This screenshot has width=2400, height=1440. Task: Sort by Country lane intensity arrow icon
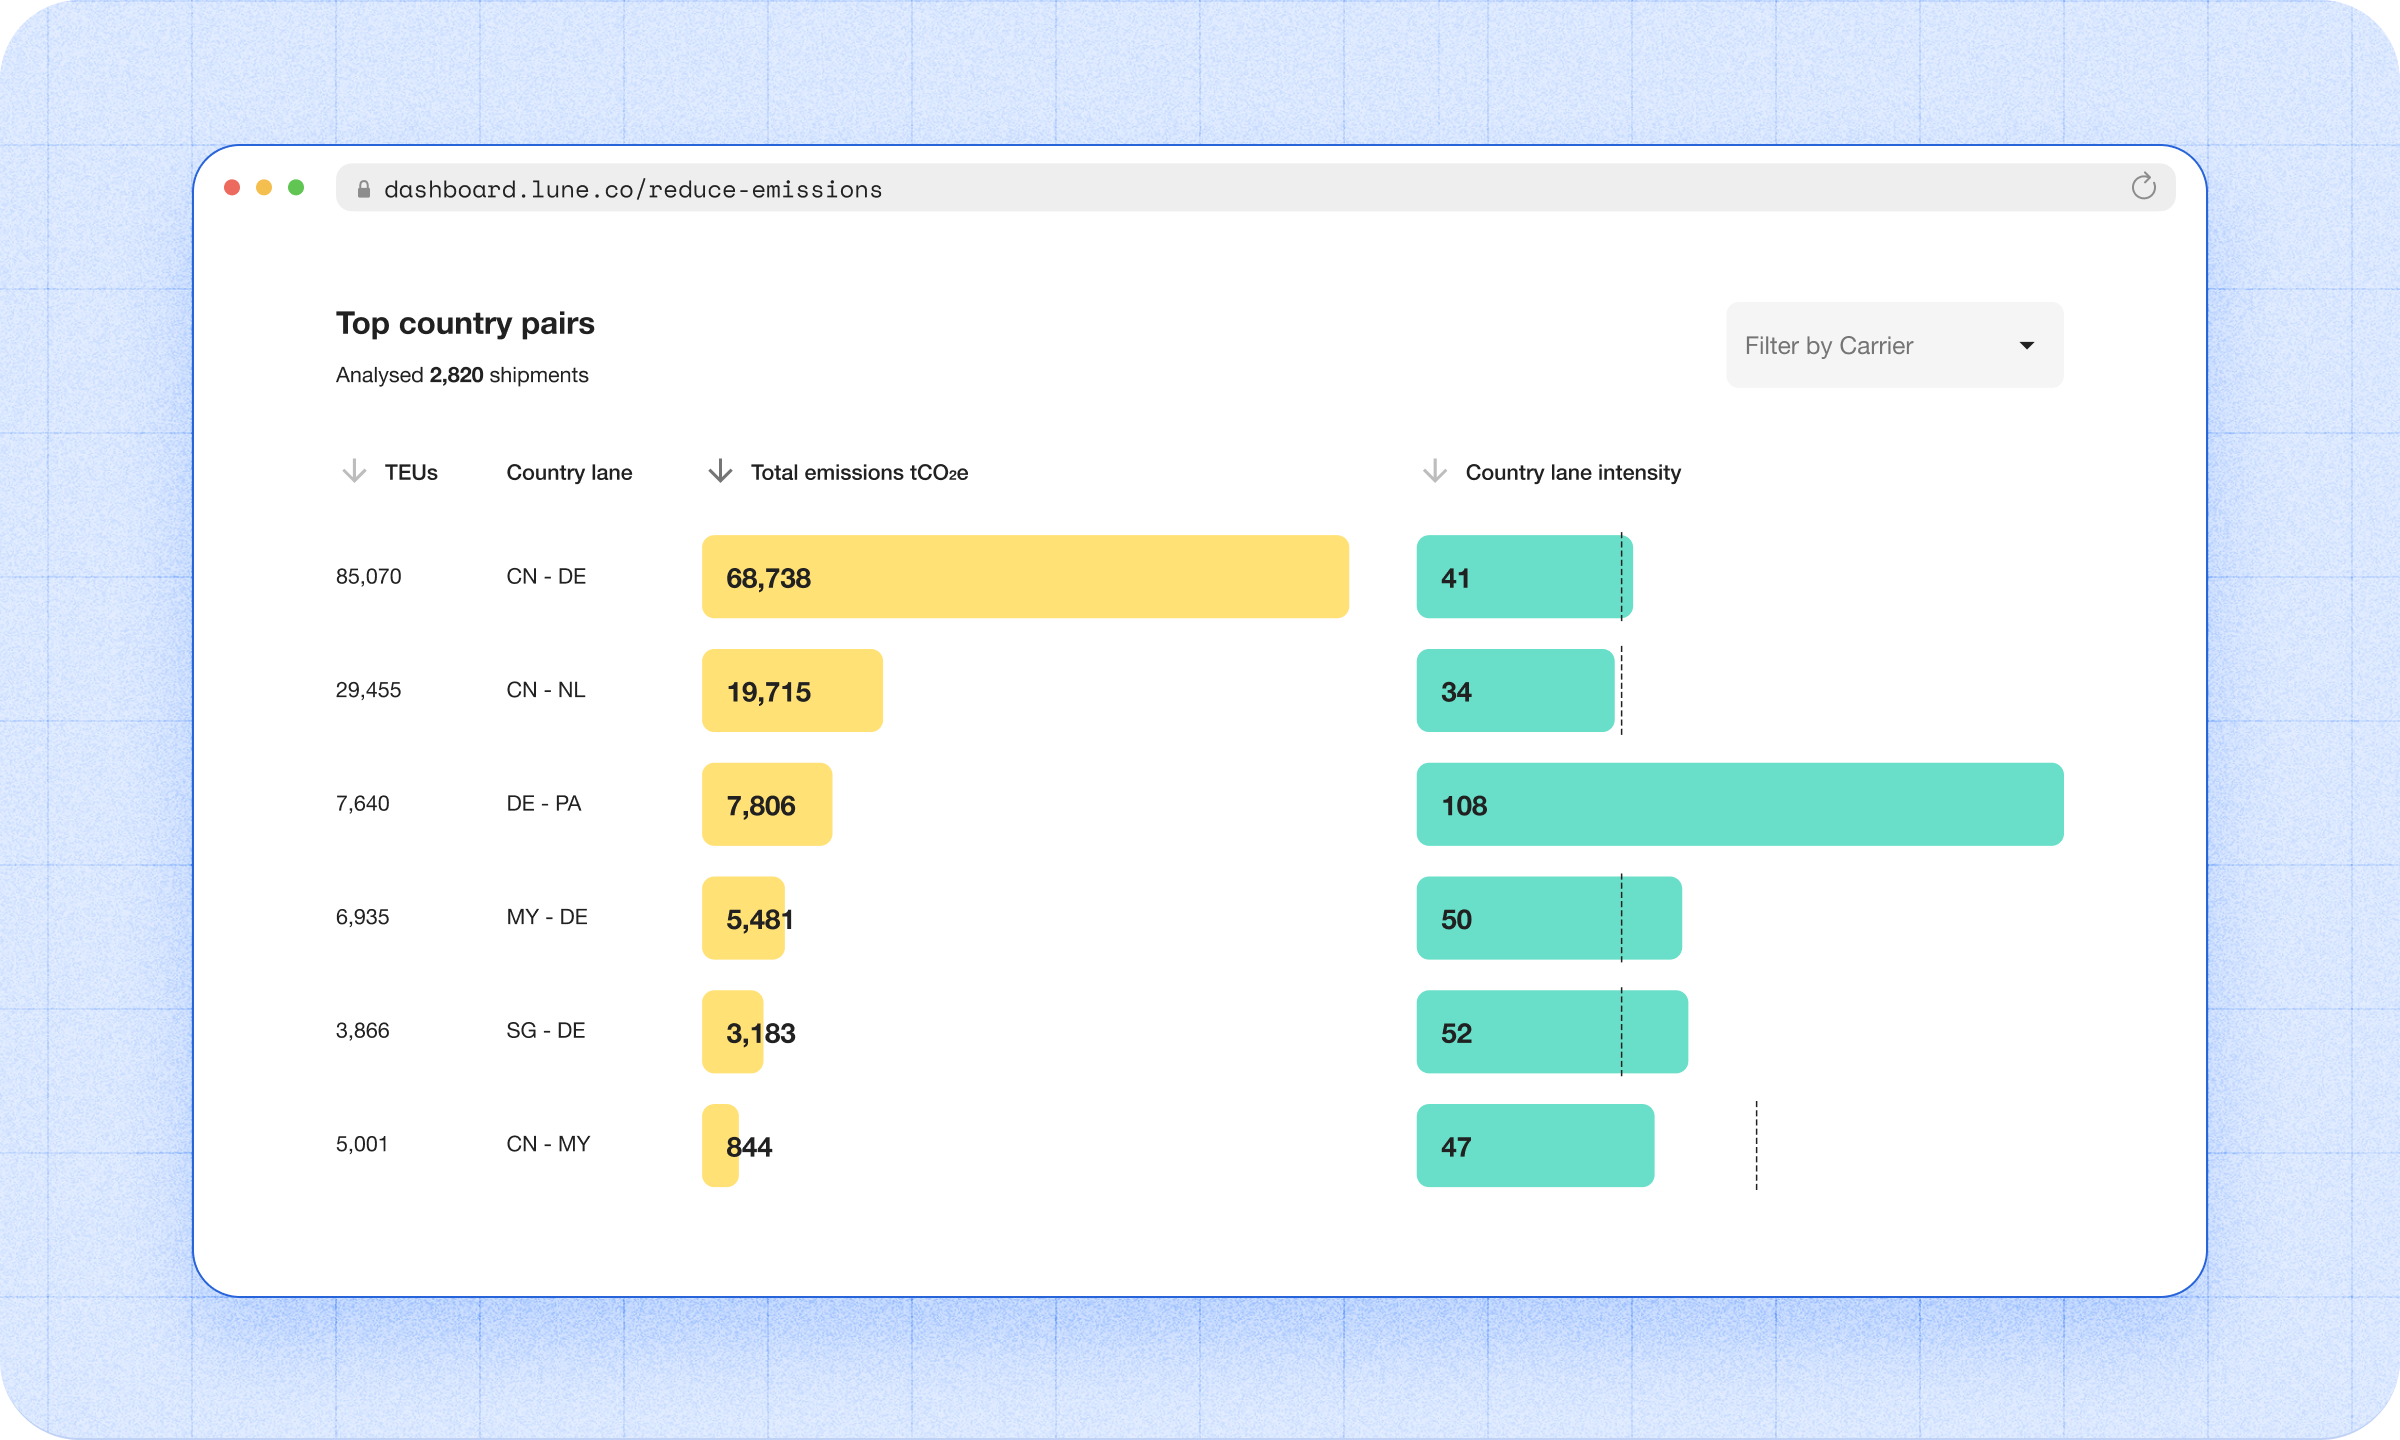point(1434,471)
